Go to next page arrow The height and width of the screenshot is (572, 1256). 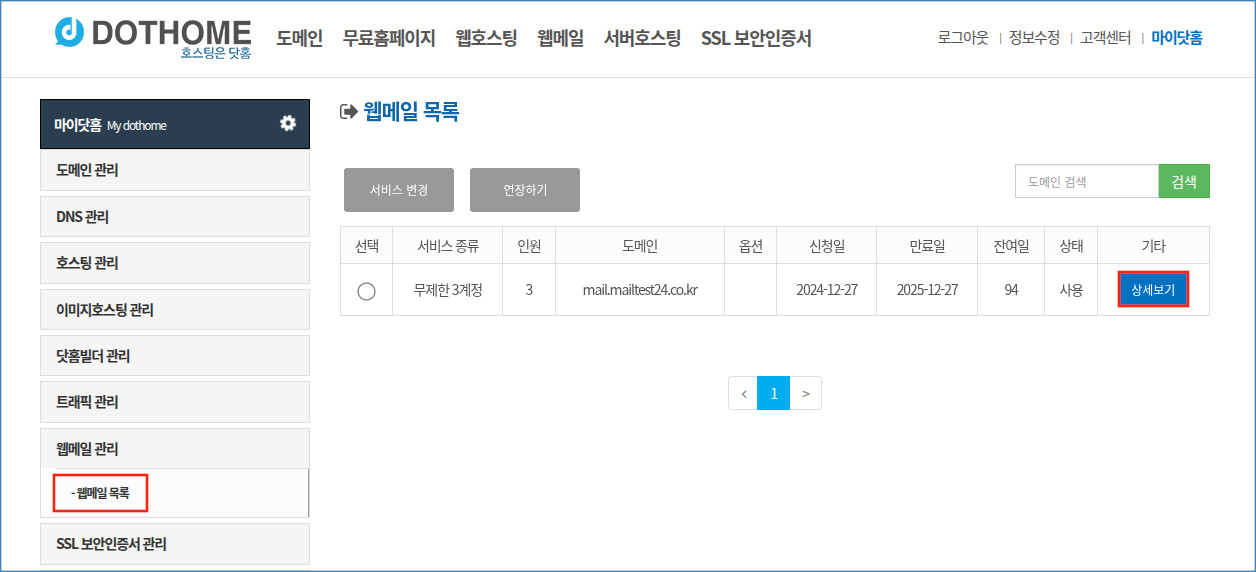coord(805,393)
